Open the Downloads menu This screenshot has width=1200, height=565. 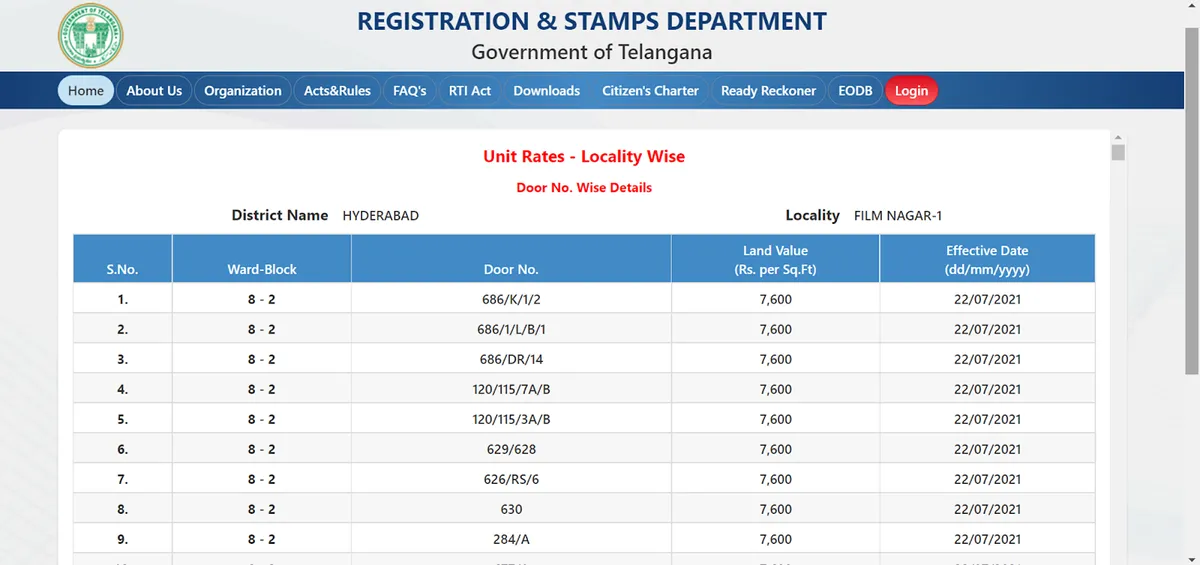[x=546, y=91]
